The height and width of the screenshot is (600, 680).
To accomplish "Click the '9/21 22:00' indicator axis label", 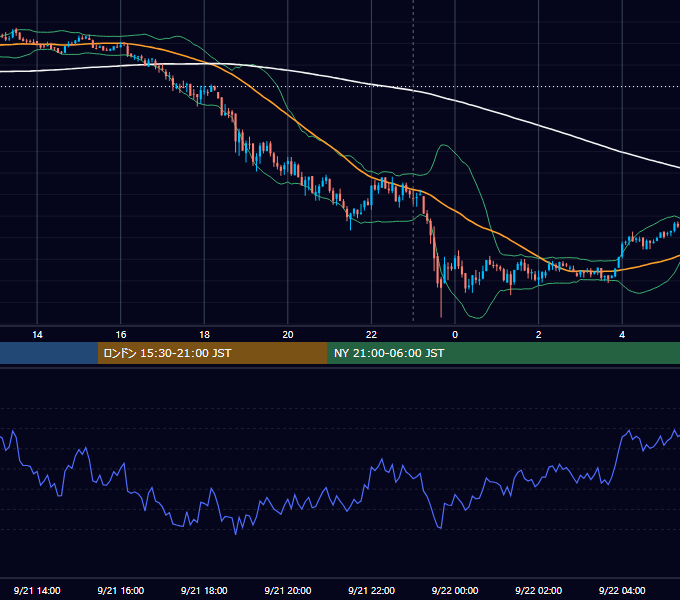I will coord(371,590).
